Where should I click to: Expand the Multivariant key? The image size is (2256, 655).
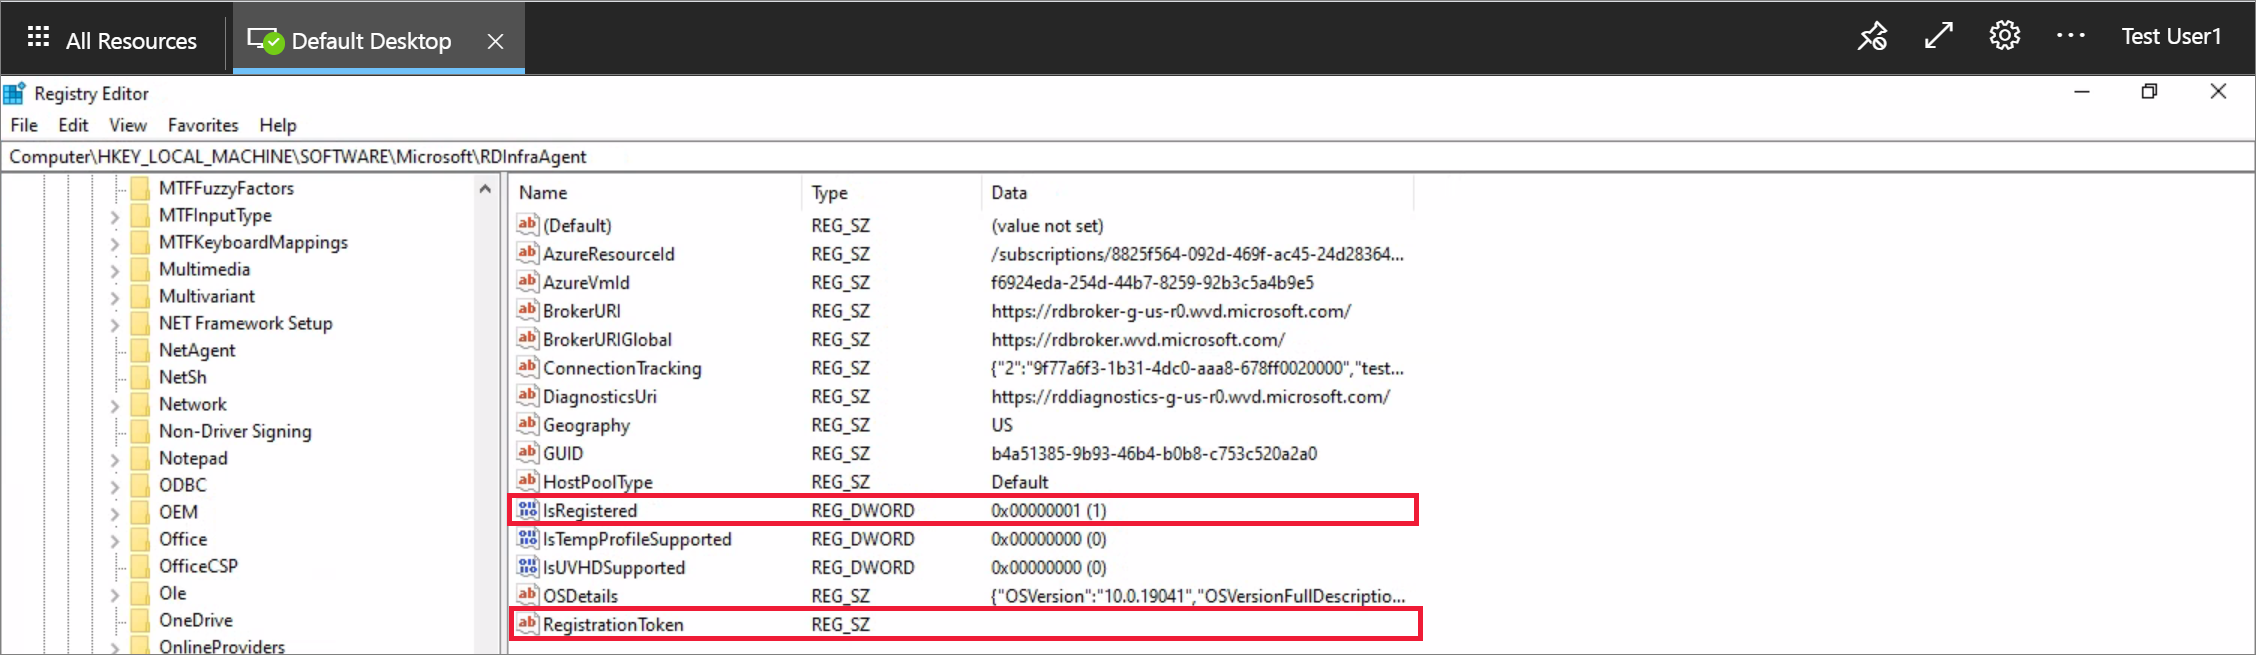(114, 297)
